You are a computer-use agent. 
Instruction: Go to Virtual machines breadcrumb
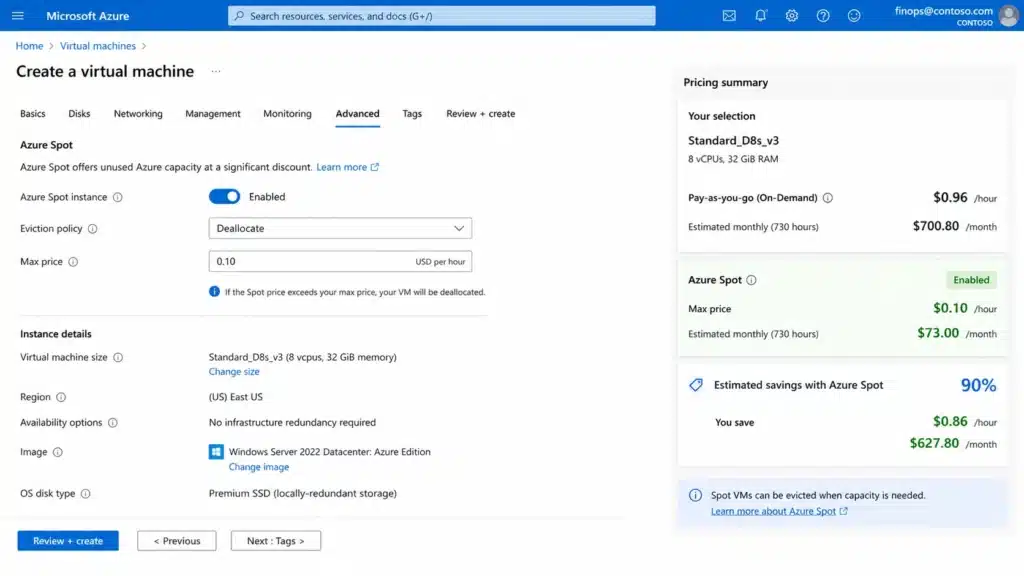(98, 46)
